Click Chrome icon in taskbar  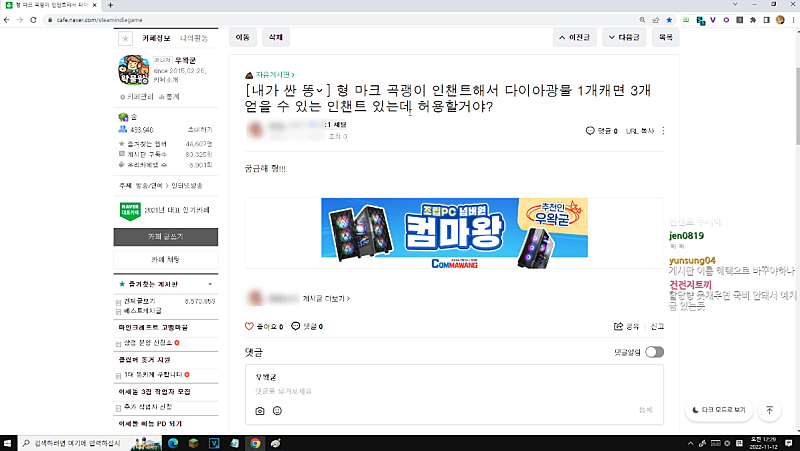(255, 443)
